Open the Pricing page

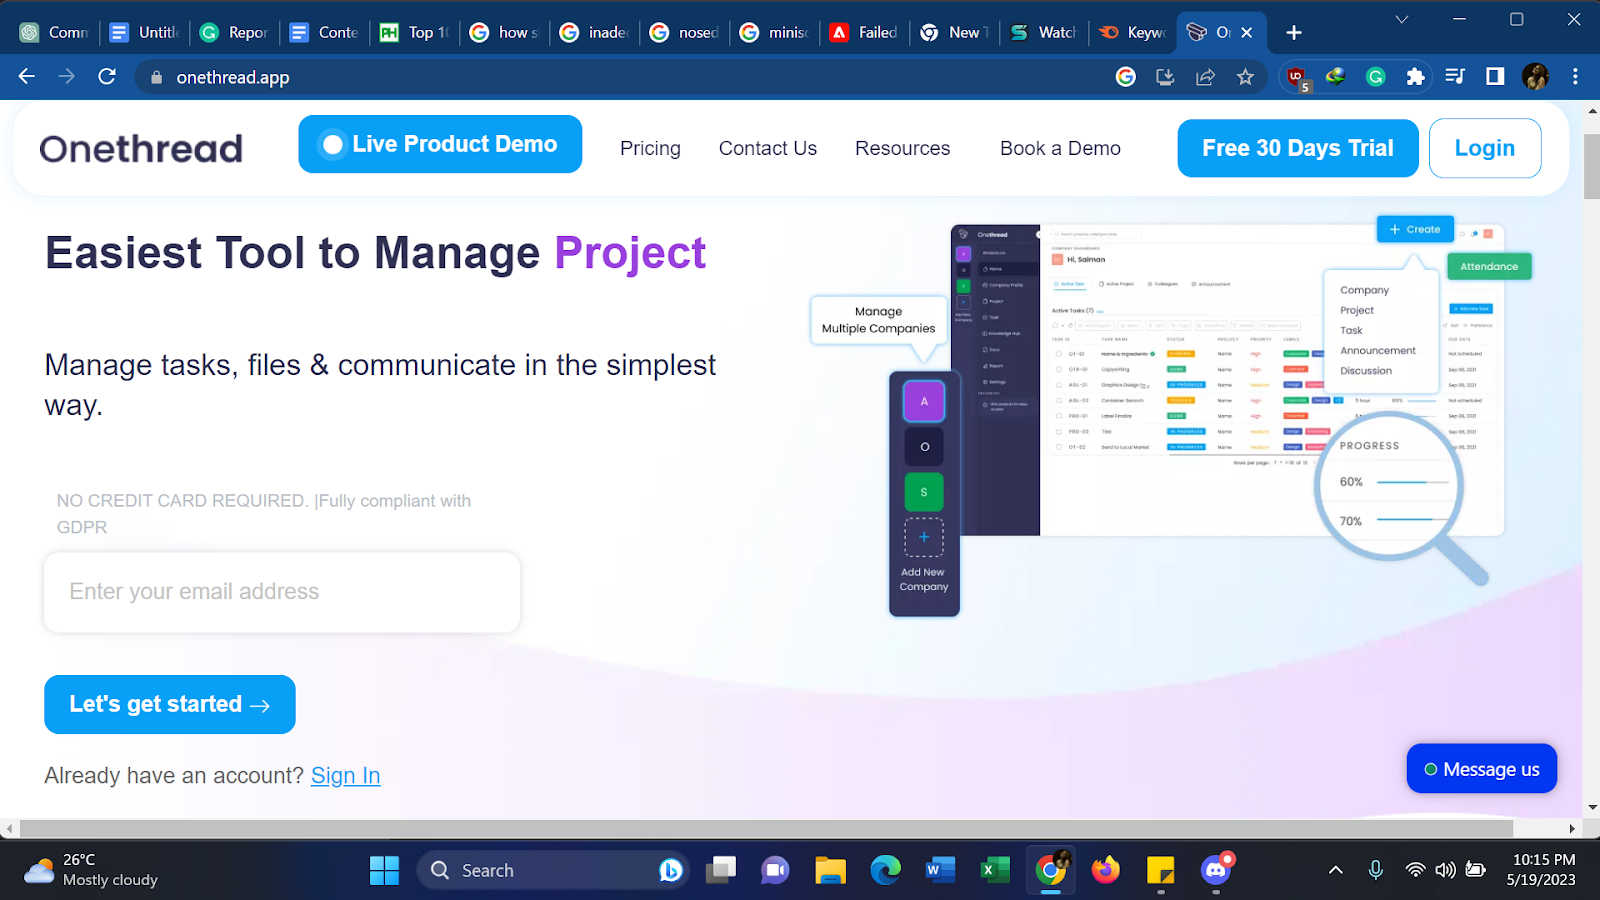click(x=650, y=148)
